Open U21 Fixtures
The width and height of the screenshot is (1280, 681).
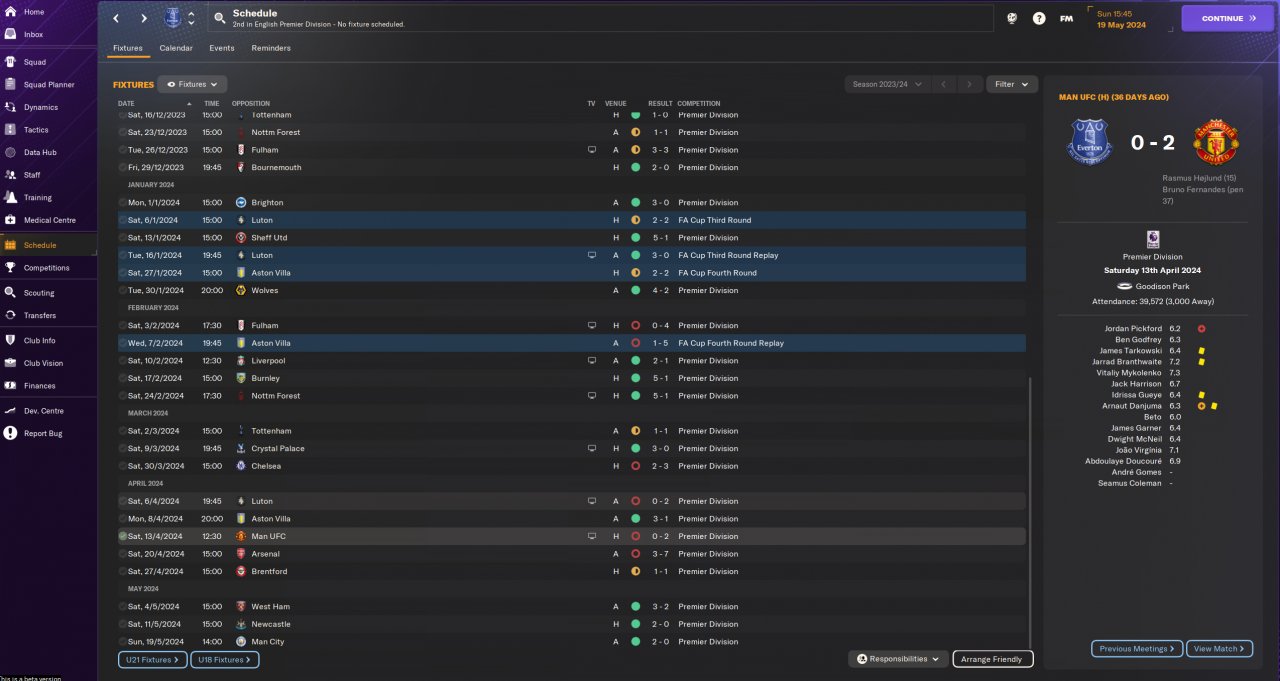[x=152, y=660]
